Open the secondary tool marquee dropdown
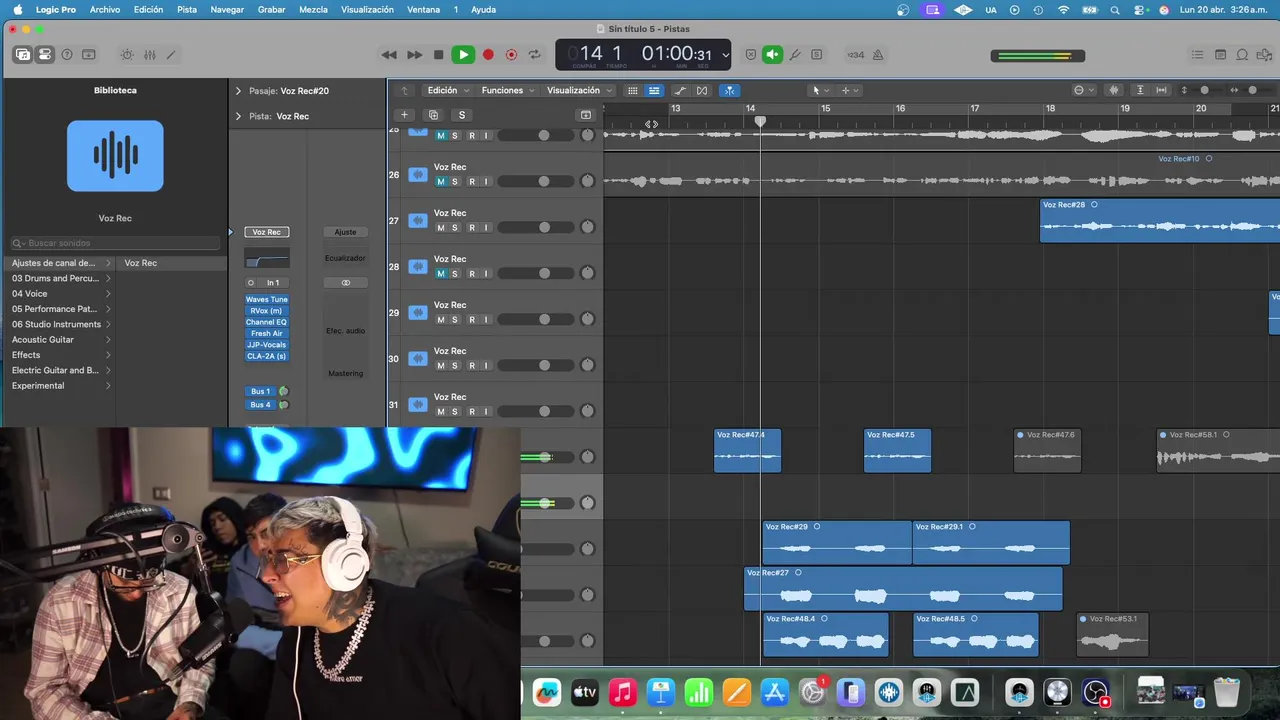The height and width of the screenshot is (720, 1280). pyautogui.click(x=850, y=90)
